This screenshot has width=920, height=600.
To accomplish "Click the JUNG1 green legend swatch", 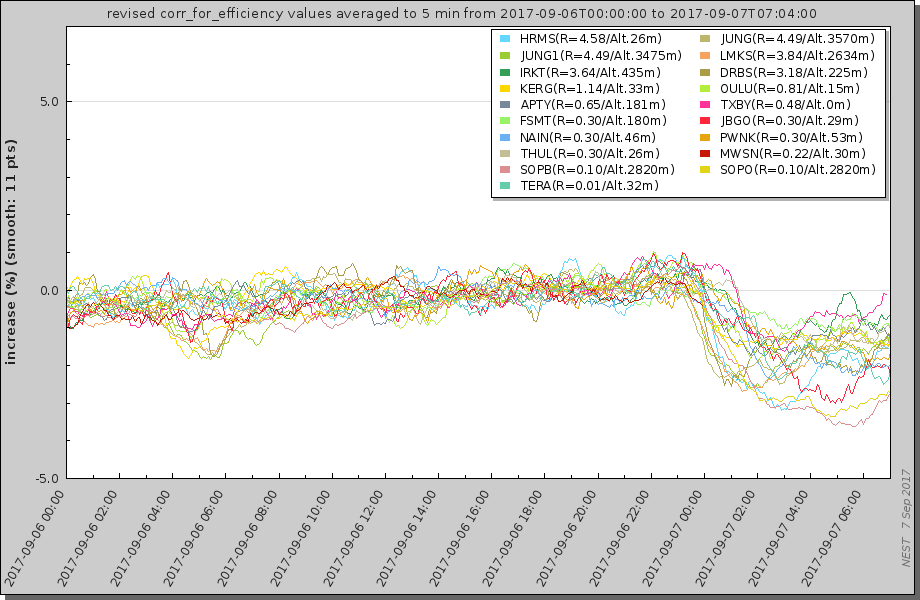I will (506, 56).
